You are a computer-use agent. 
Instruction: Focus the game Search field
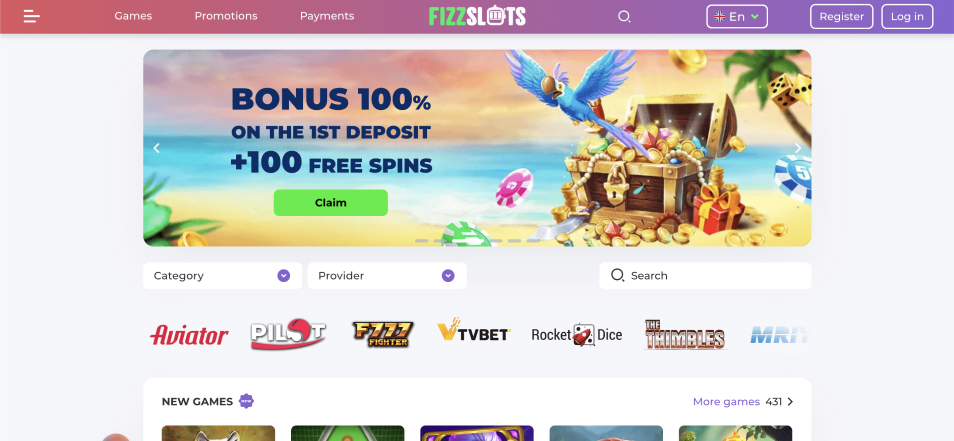tap(705, 276)
